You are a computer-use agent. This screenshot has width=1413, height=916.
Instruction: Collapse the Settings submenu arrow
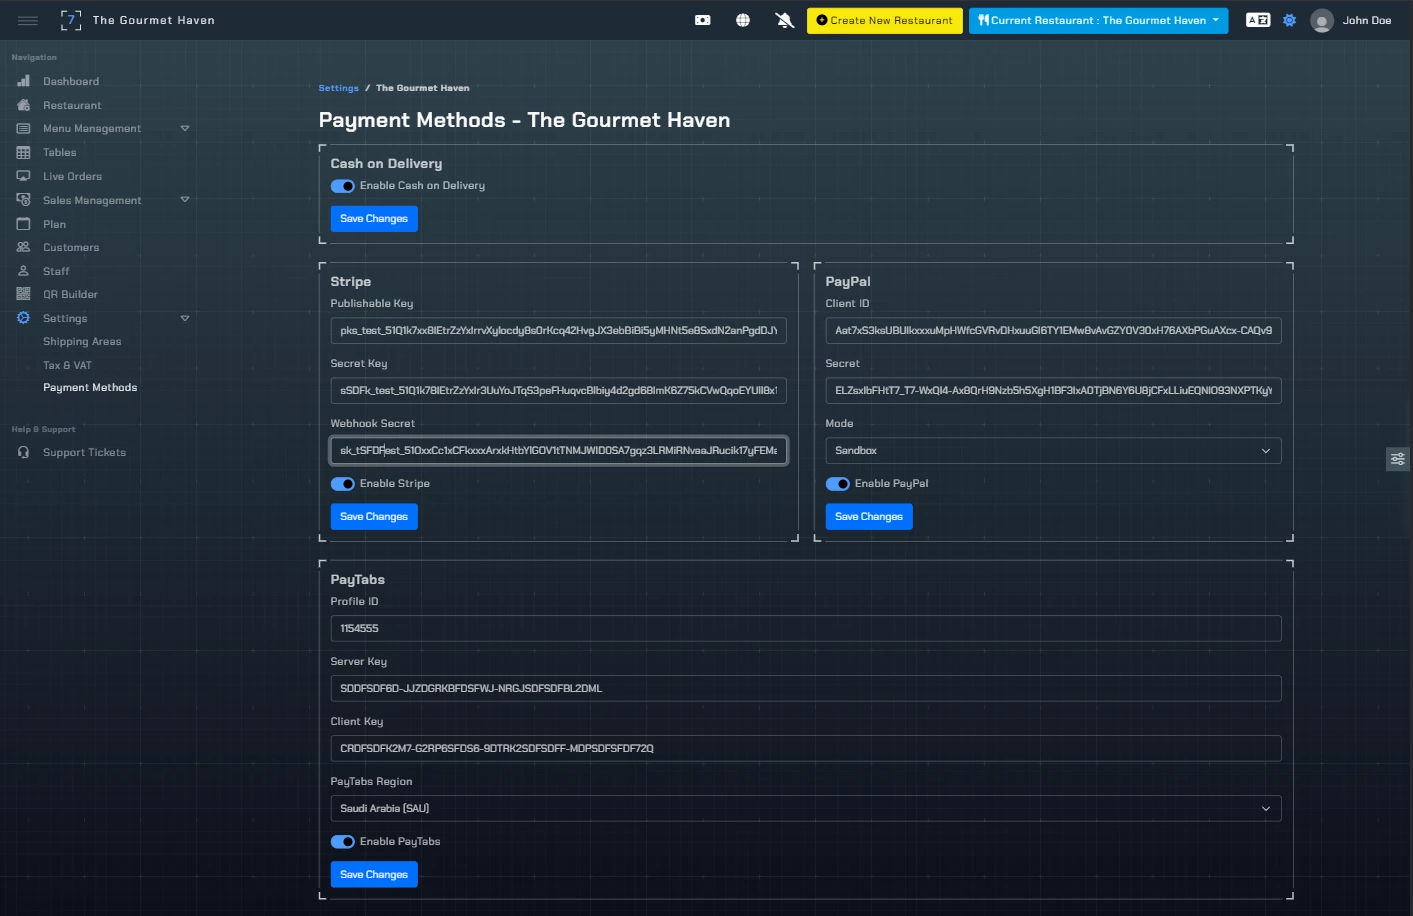click(185, 318)
